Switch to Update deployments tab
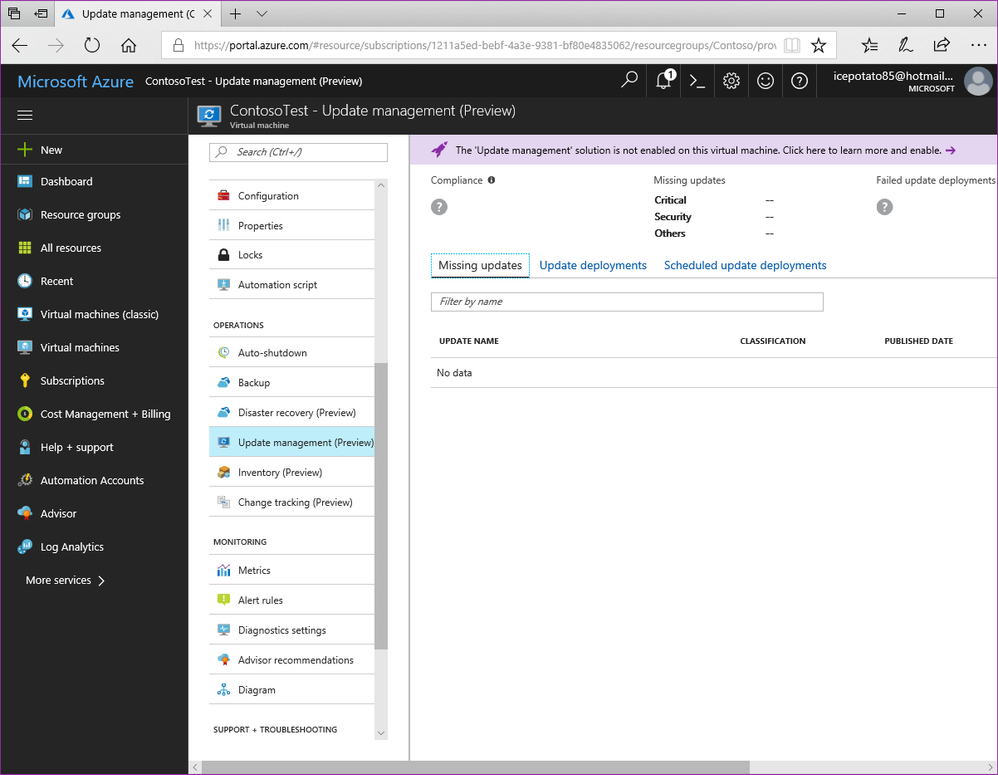 pyautogui.click(x=593, y=265)
